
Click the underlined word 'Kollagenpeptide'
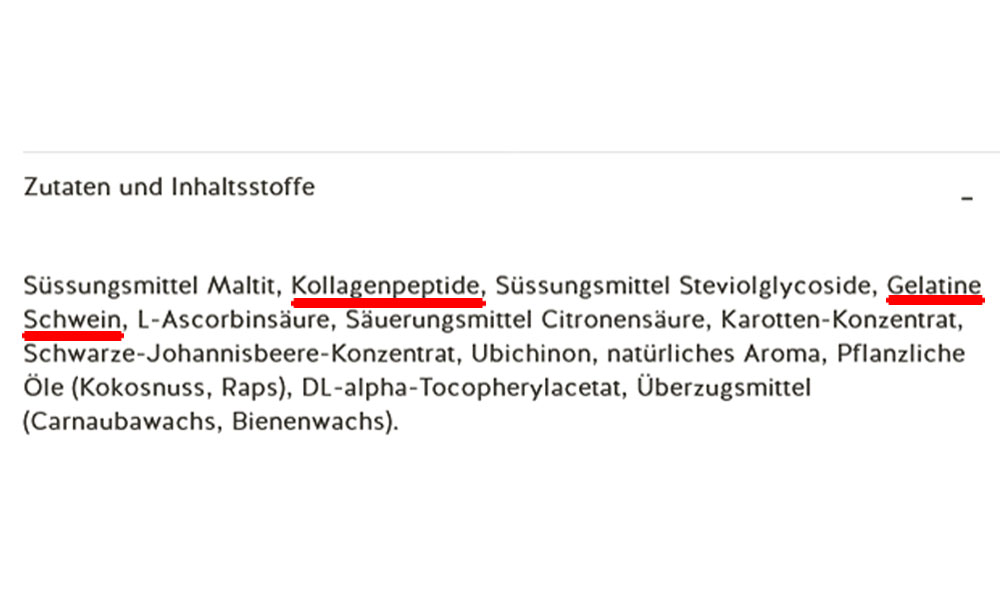click(385, 286)
